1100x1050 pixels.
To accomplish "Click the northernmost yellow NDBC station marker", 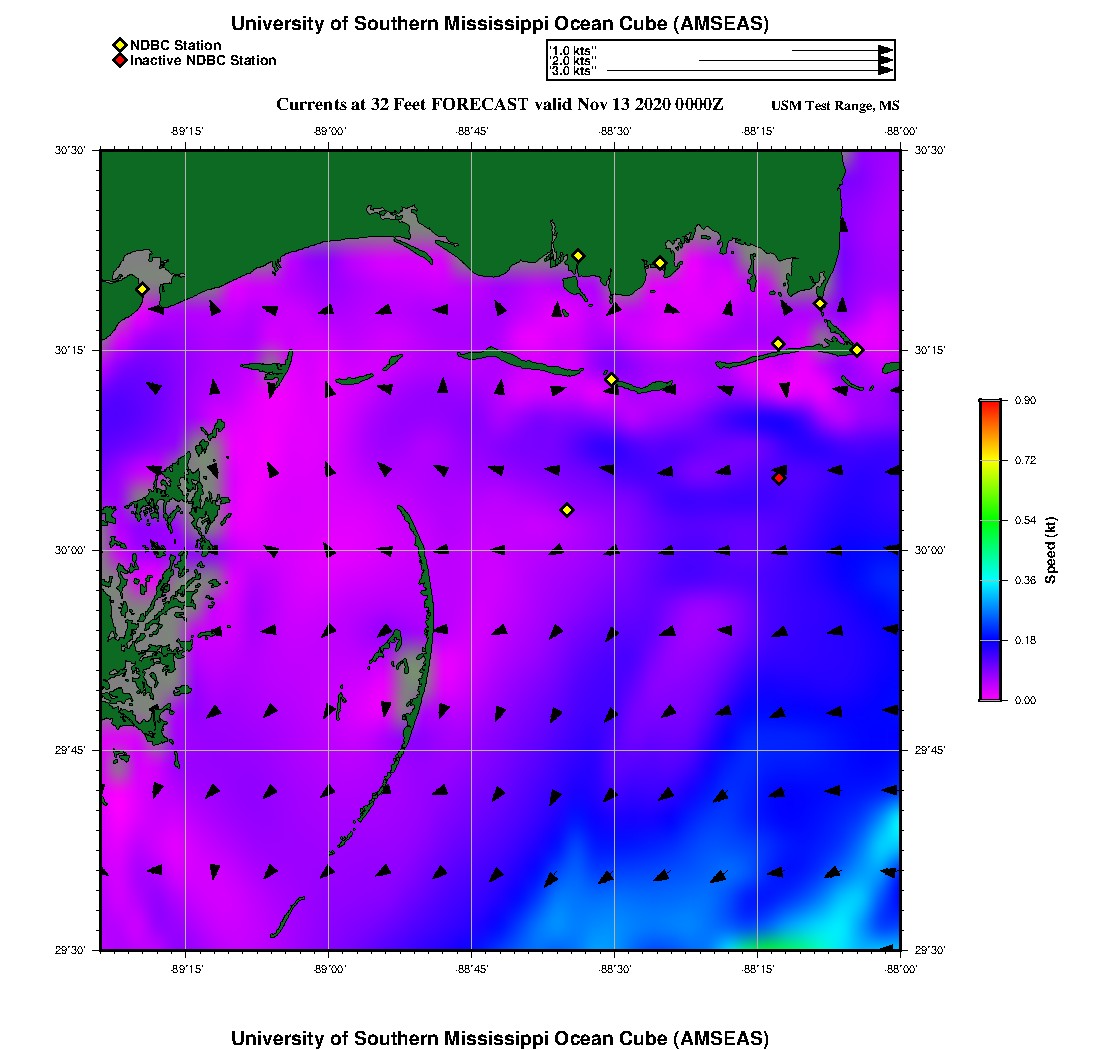I will [x=578, y=255].
